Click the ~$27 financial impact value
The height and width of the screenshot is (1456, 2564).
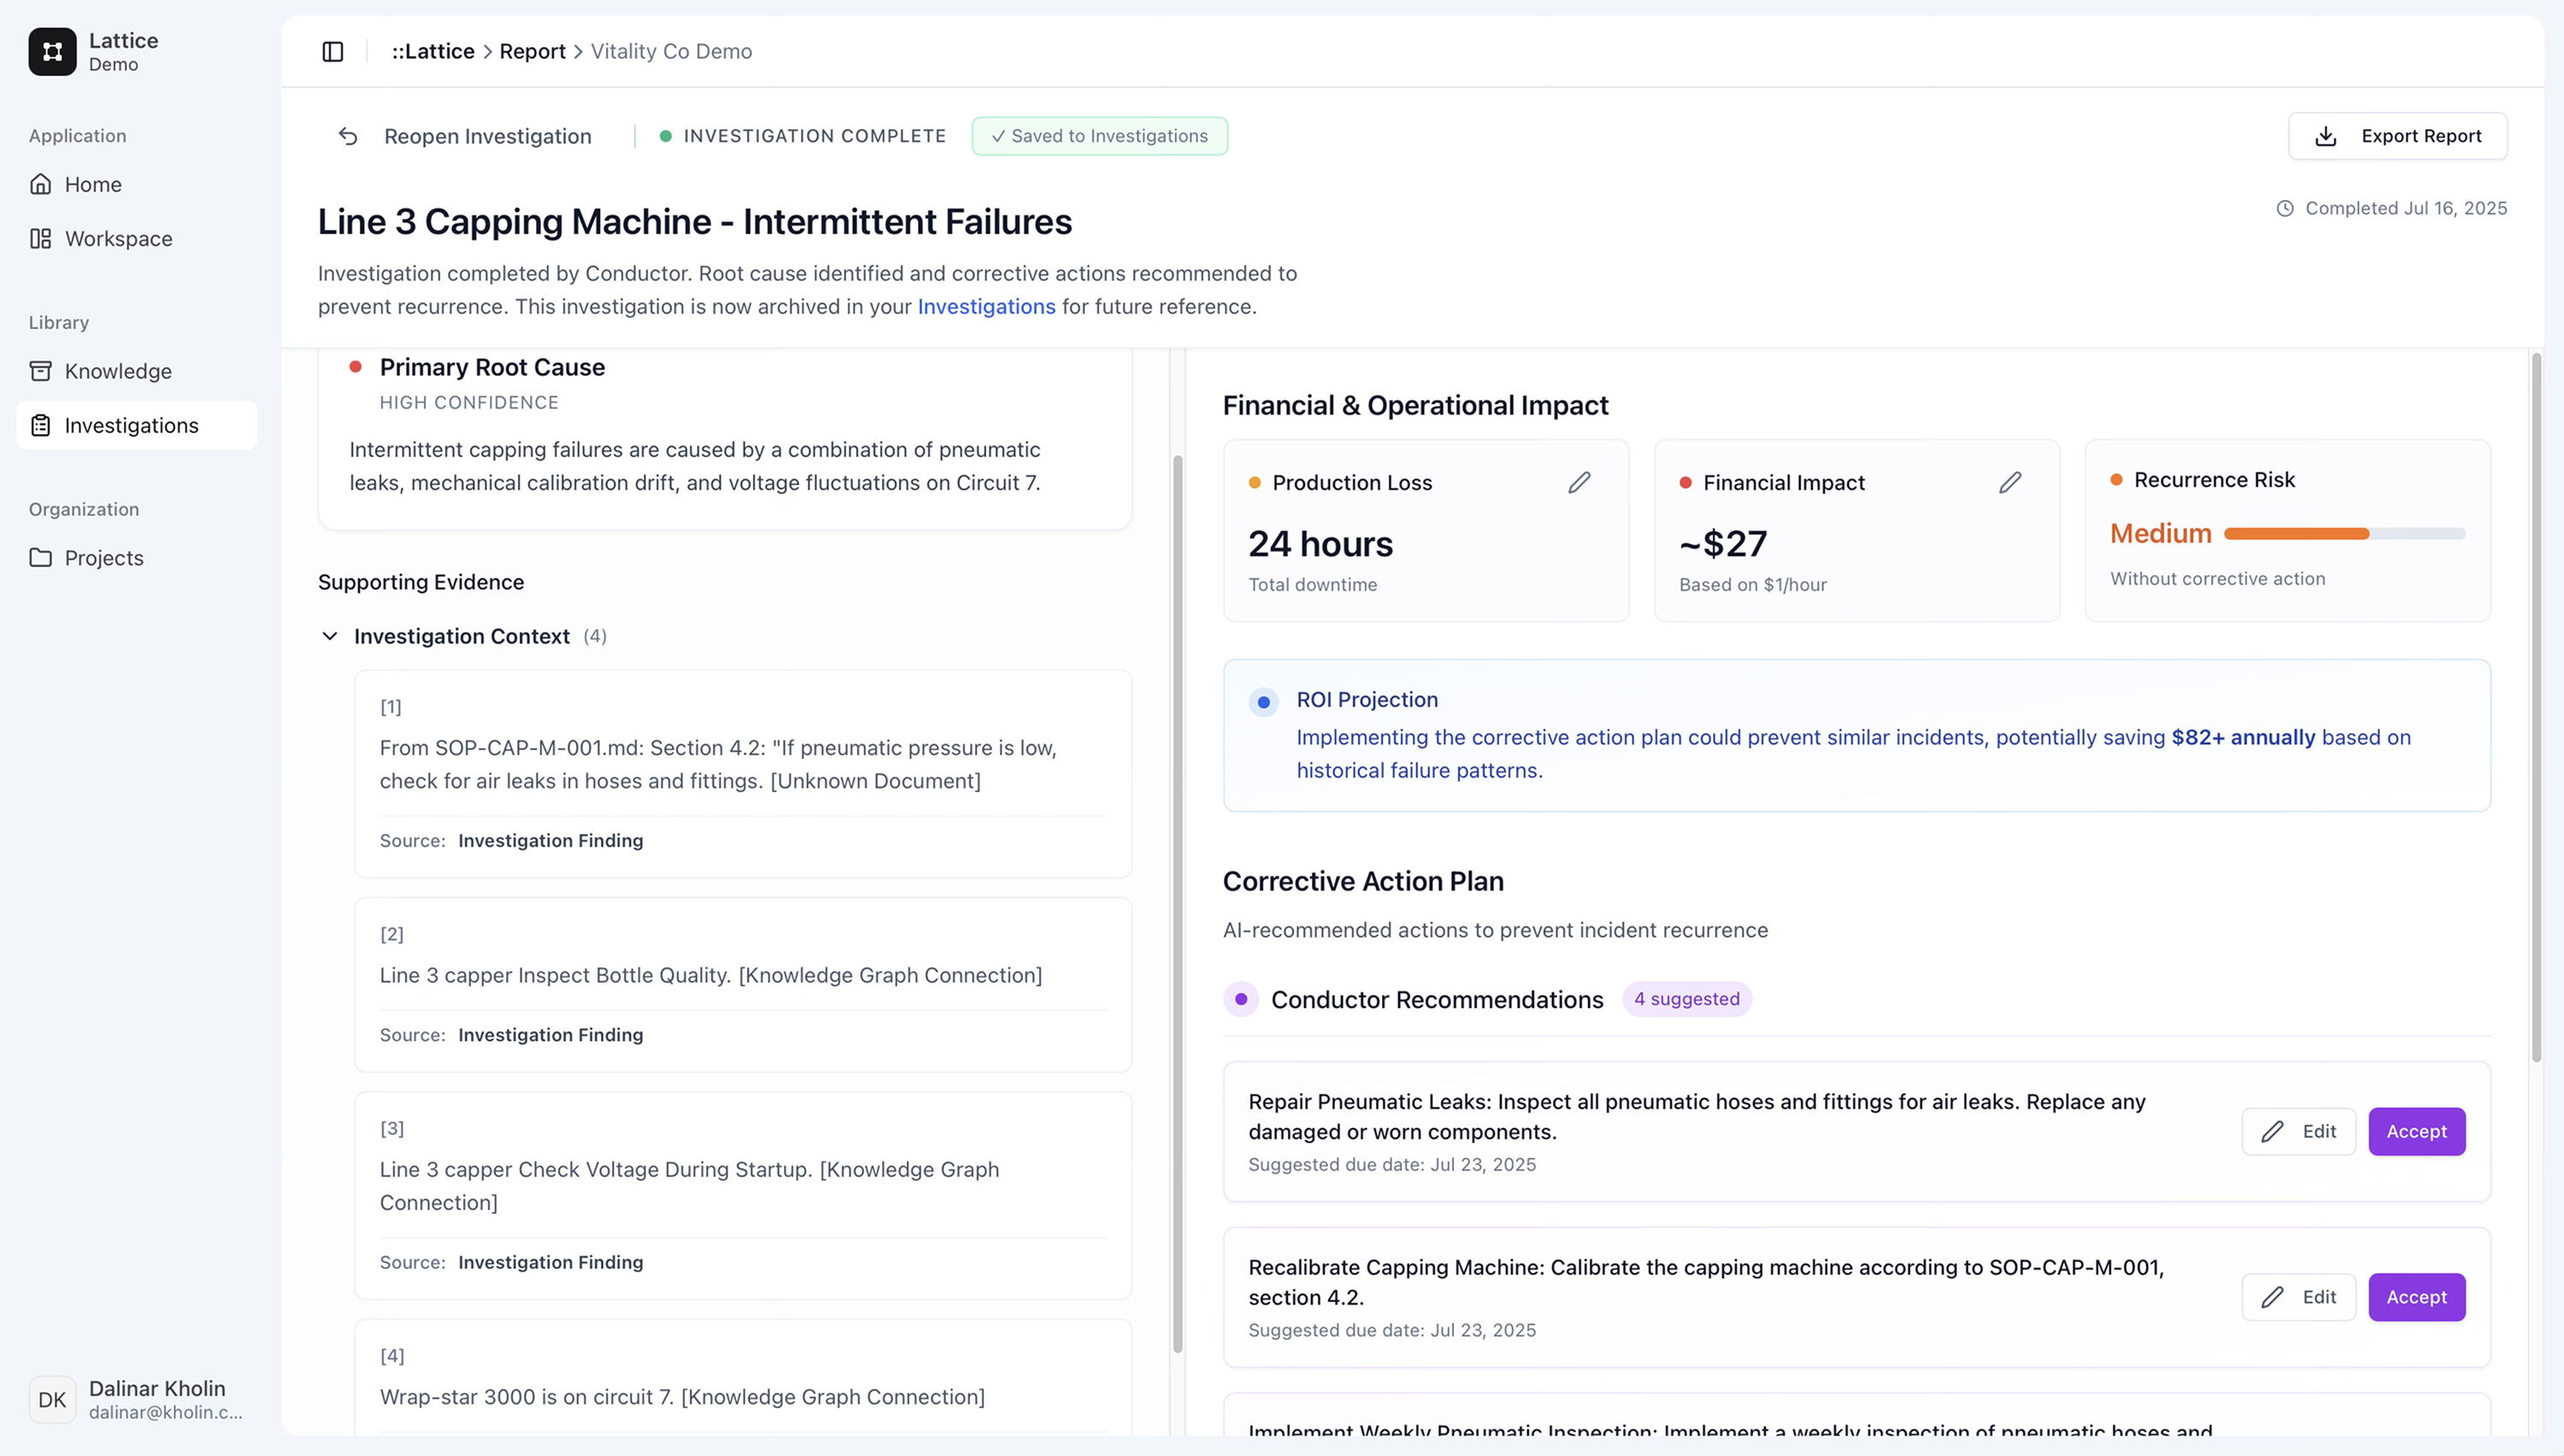coord(1723,544)
